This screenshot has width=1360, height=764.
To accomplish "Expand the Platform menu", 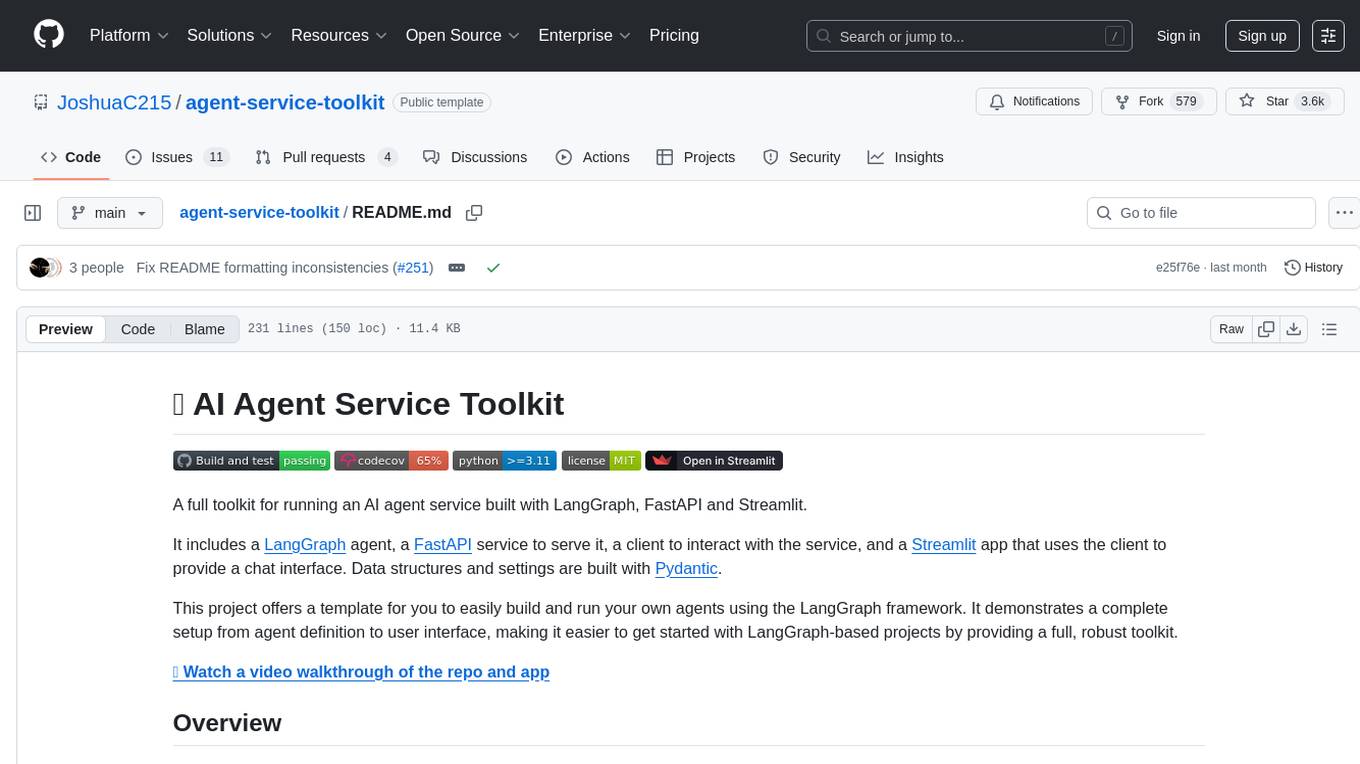I will coord(129,35).
